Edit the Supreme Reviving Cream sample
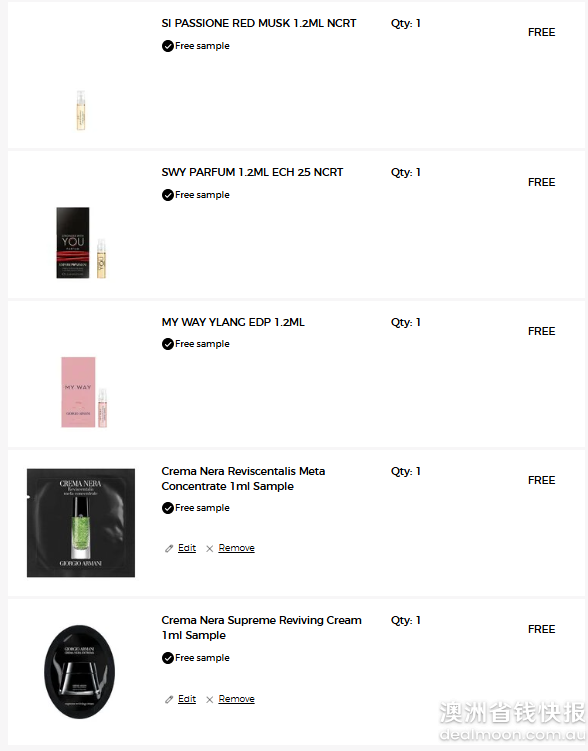 click(x=187, y=699)
